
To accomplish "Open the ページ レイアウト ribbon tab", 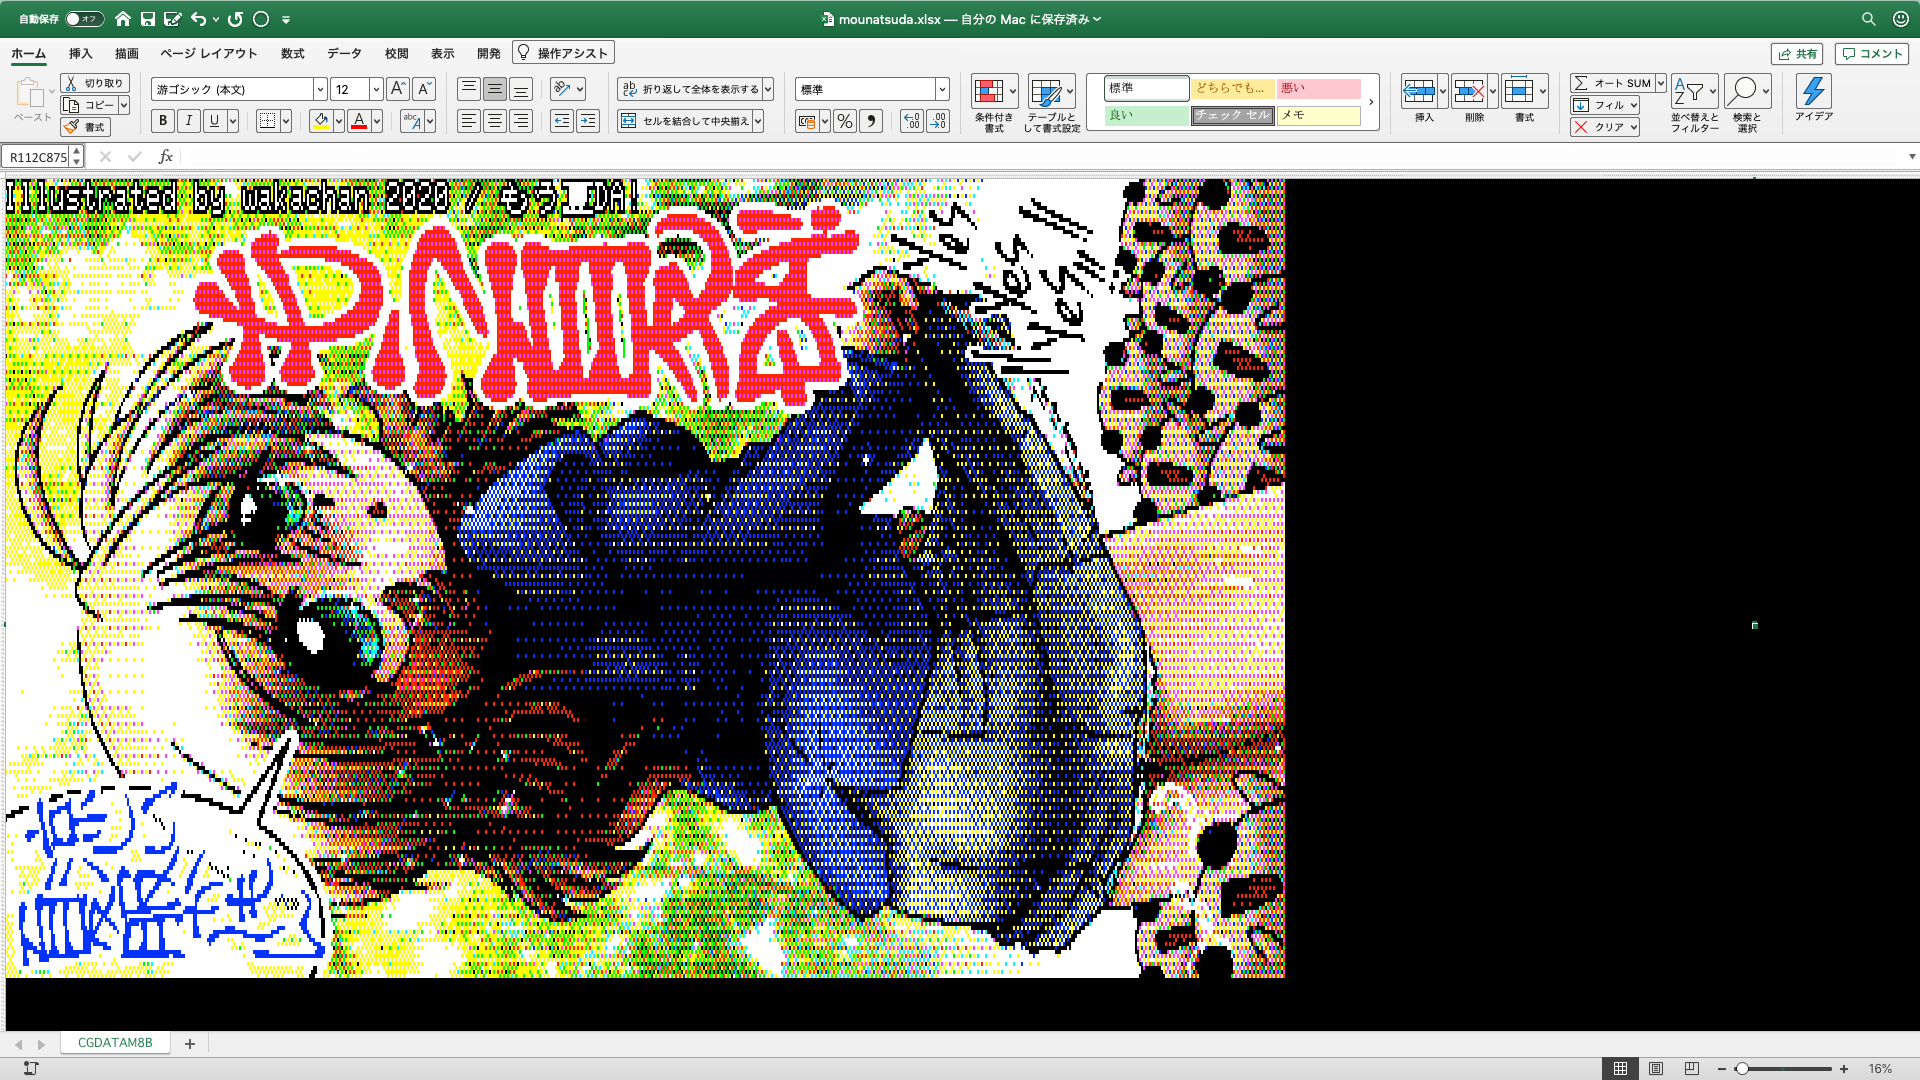I will [209, 54].
